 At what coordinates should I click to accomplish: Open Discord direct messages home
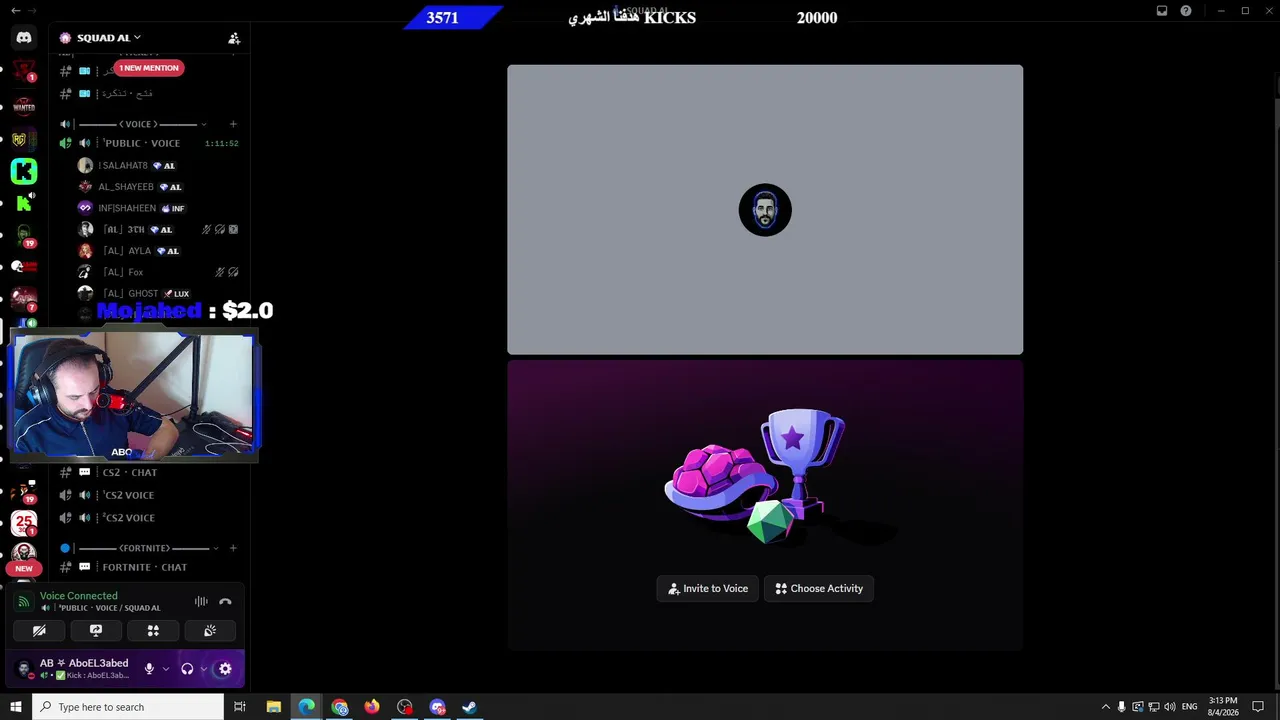click(x=24, y=38)
